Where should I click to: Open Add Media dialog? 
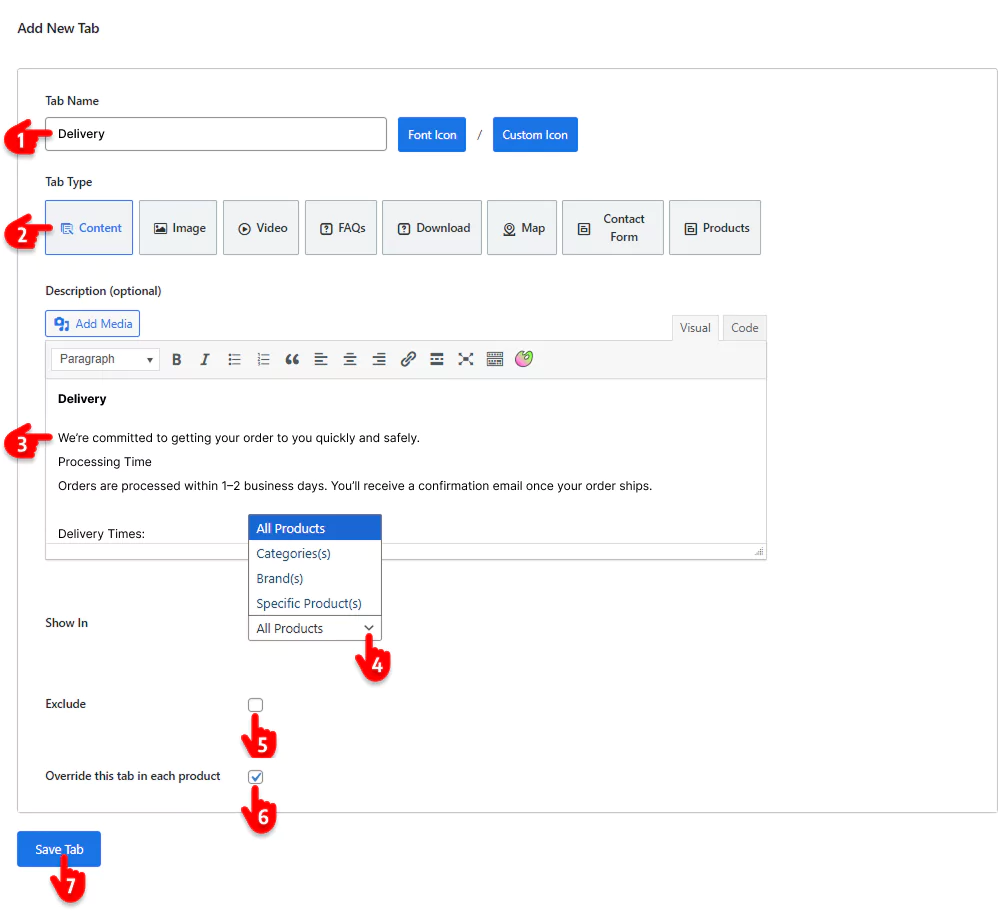click(x=93, y=323)
